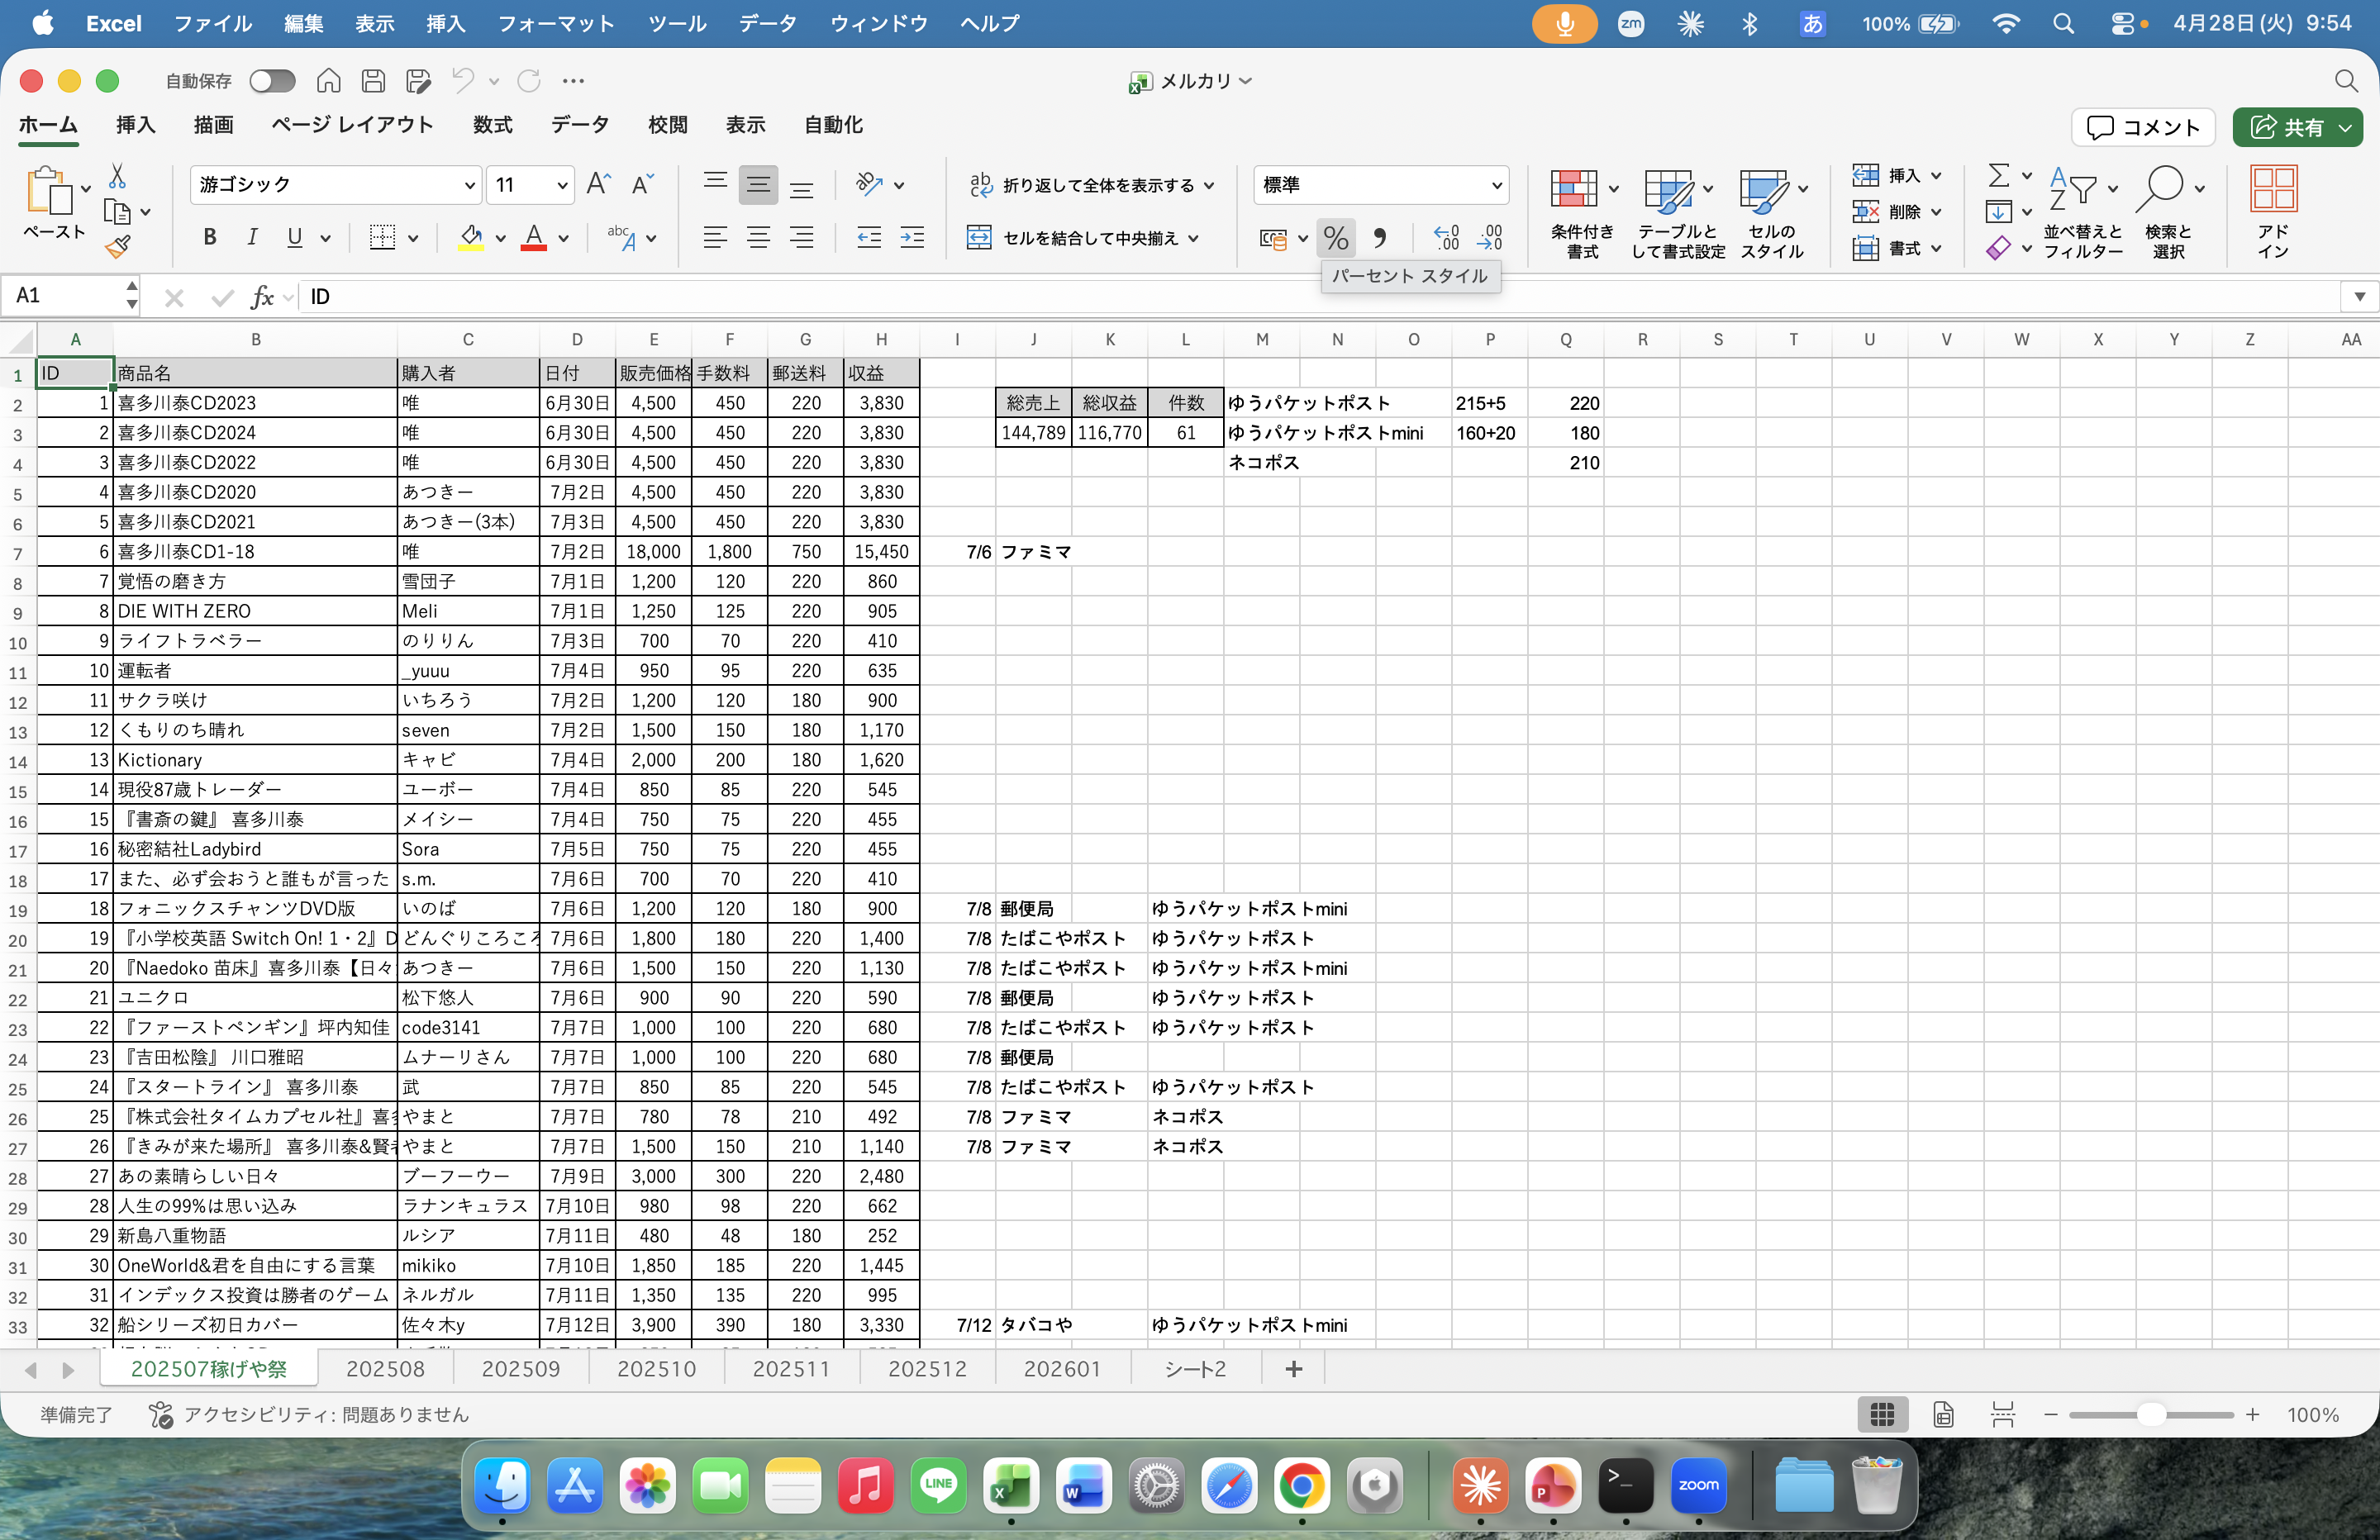Decrease font size with small A icon
Viewport: 2380px width, 1540px height.
[x=642, y=184]
